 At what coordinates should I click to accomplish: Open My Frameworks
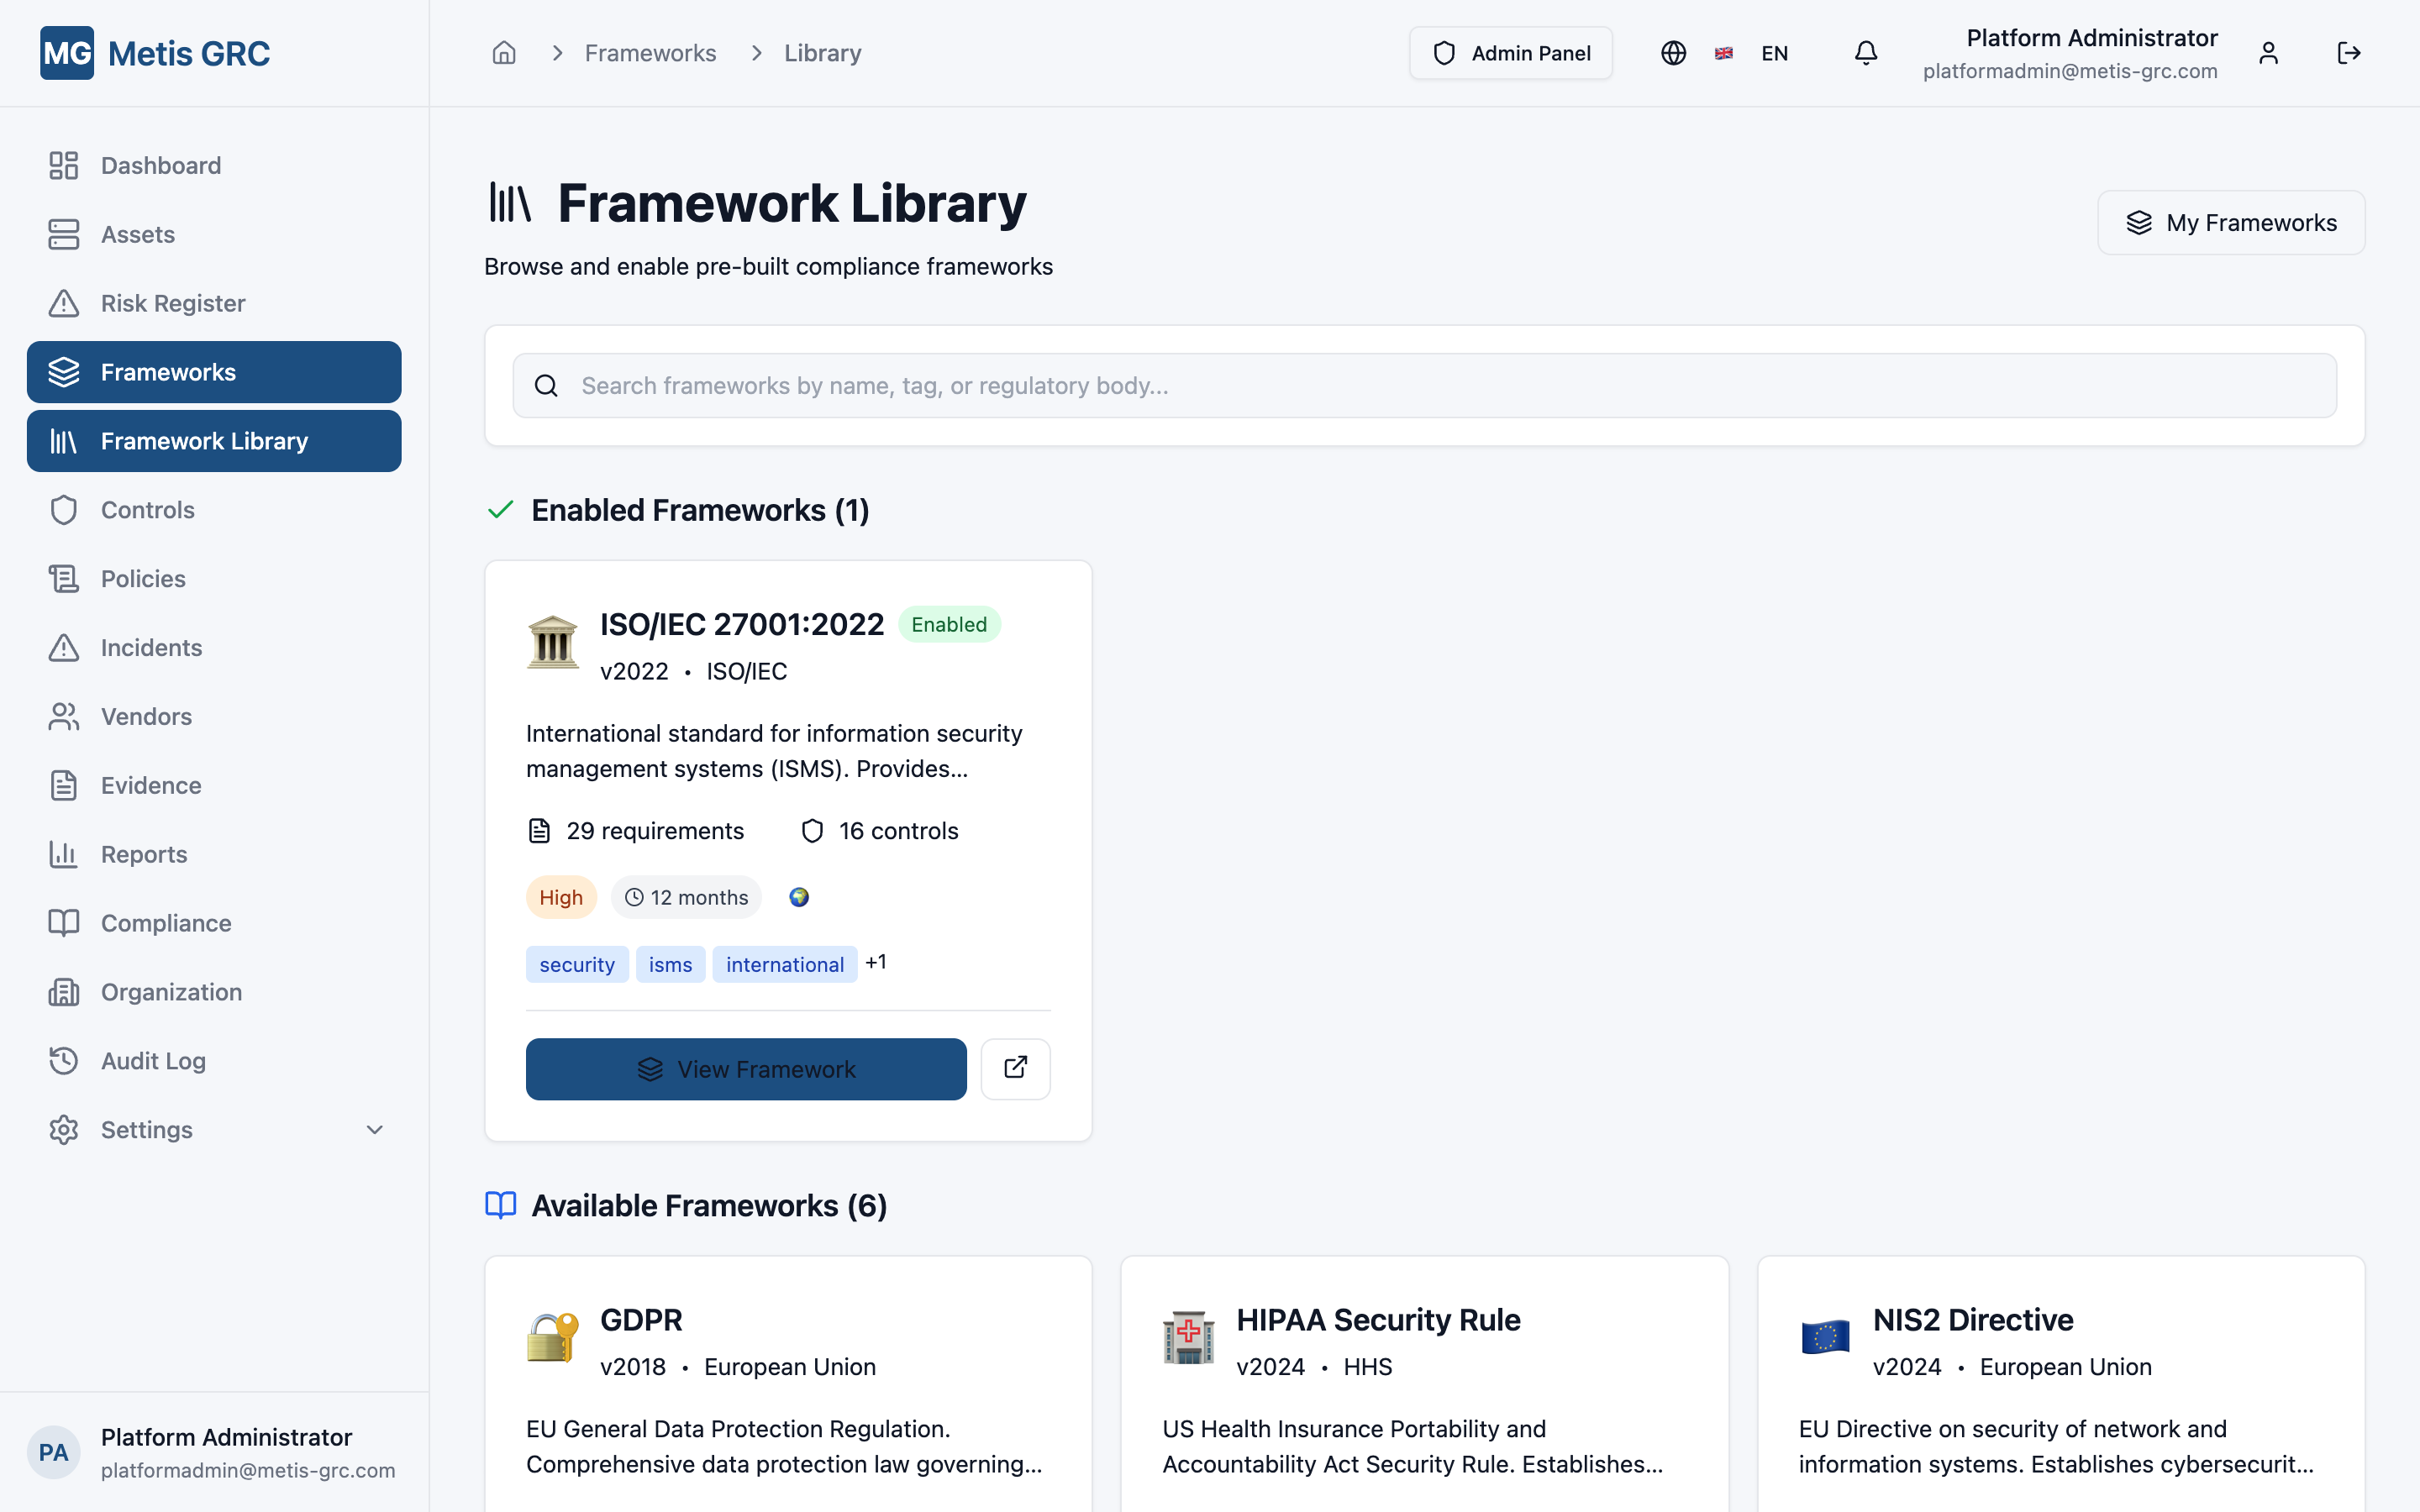point(2231,221)
